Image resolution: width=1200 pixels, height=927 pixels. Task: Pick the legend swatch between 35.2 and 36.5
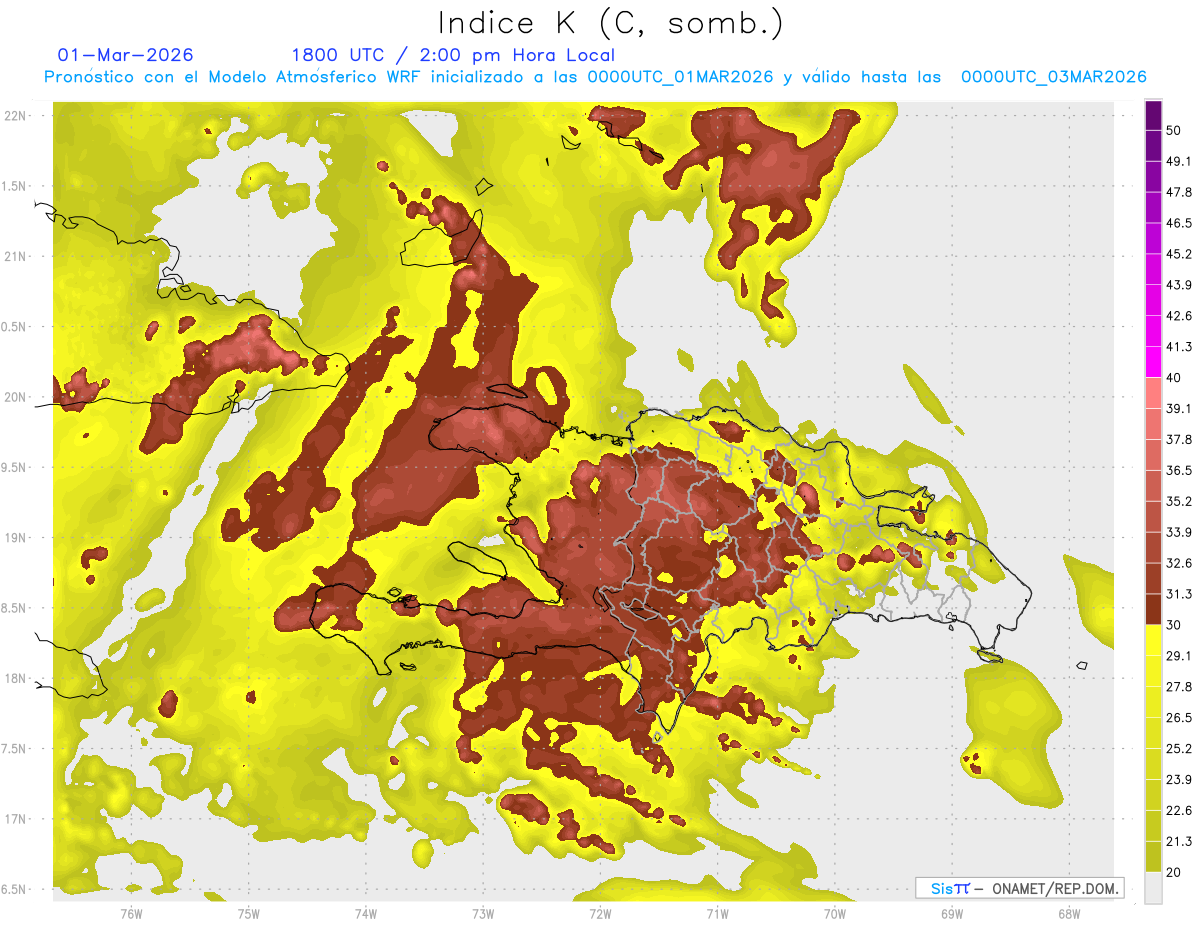pos(1154,486)
